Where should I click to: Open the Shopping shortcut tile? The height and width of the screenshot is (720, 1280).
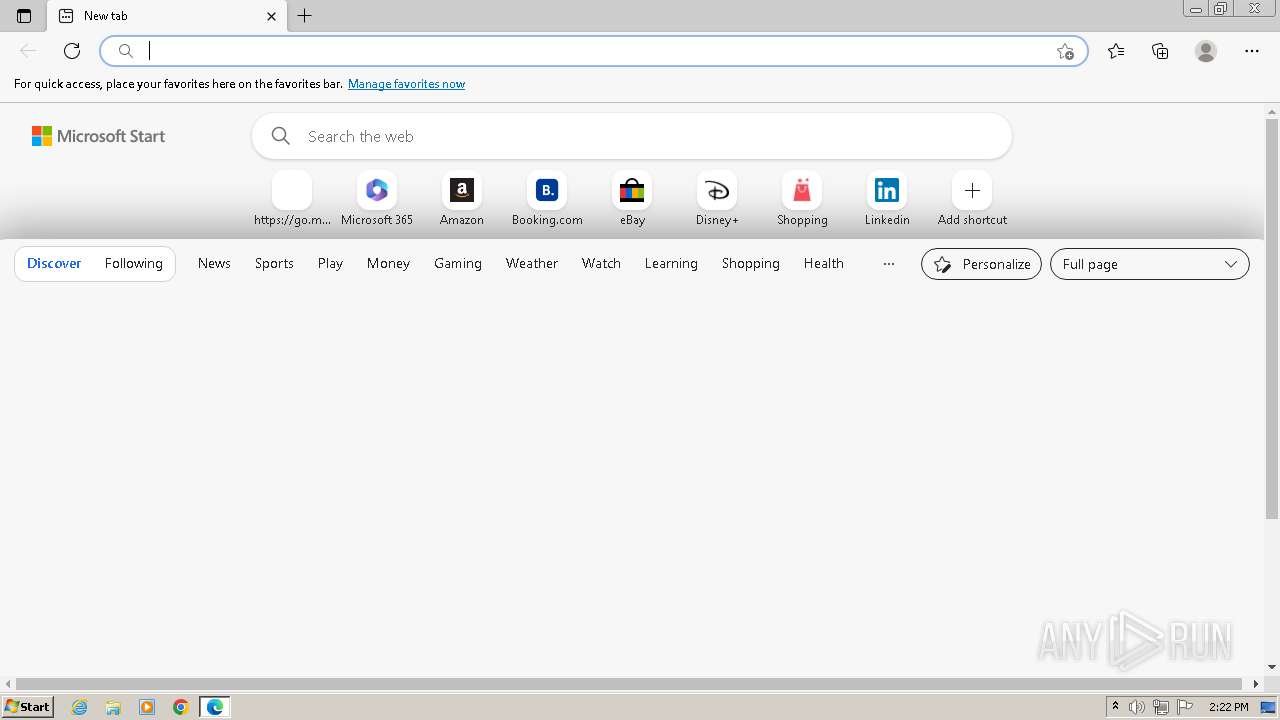click(802, 199)
